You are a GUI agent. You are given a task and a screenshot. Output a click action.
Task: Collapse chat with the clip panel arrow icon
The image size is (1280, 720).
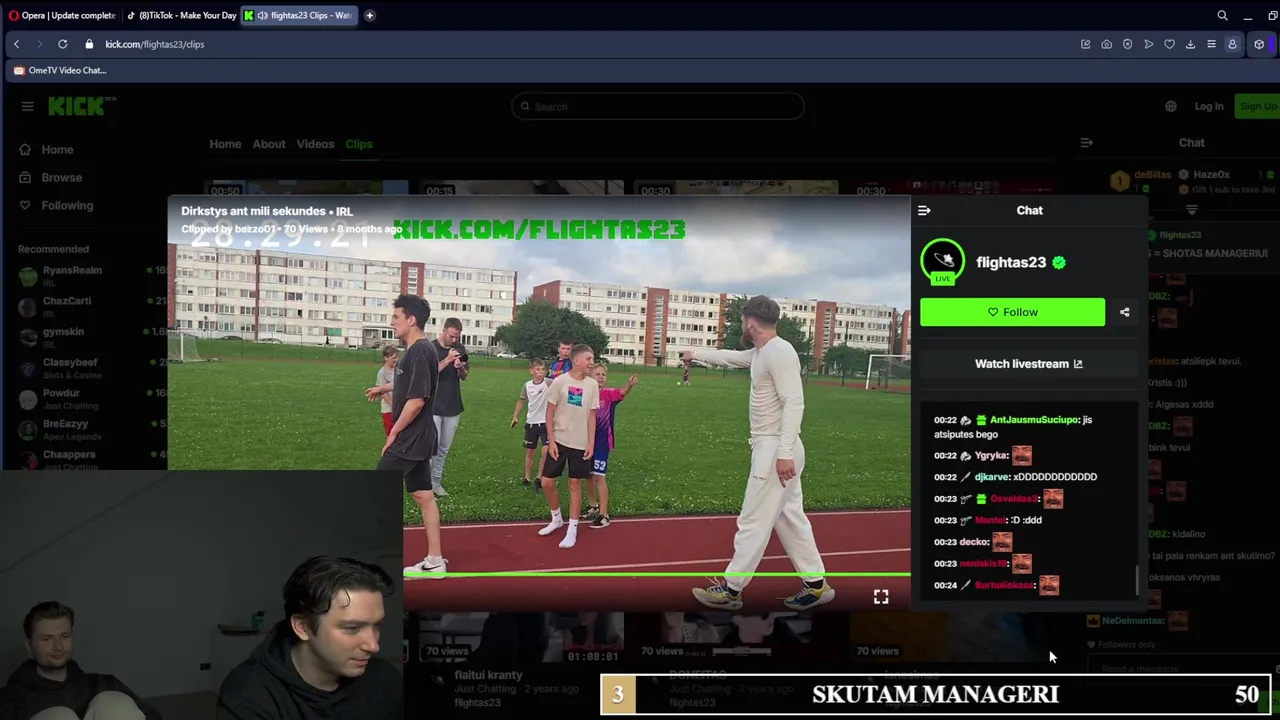924,211
